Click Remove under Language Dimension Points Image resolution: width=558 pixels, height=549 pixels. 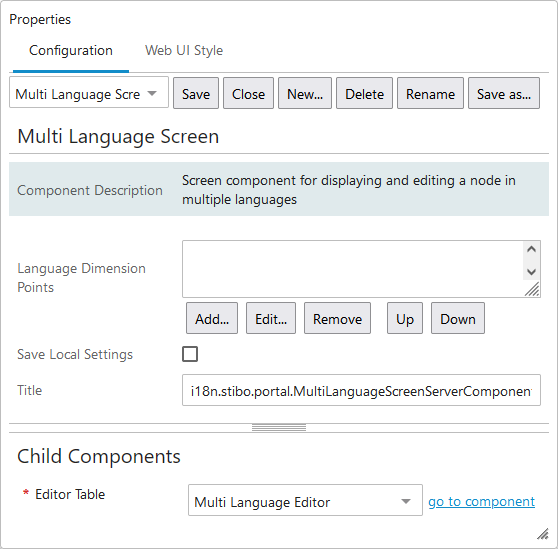[337, 318]
